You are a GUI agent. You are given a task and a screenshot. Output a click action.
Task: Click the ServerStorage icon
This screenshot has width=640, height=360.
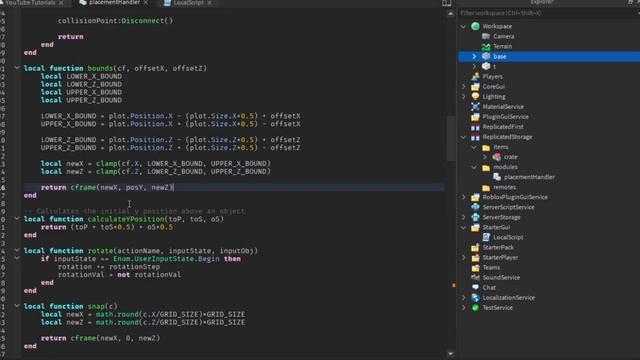click(475, 218)
